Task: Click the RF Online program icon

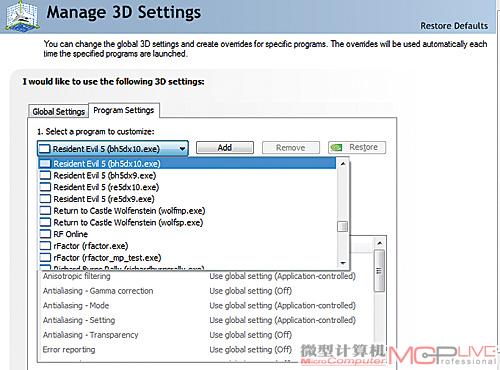Action: [45, 234]
